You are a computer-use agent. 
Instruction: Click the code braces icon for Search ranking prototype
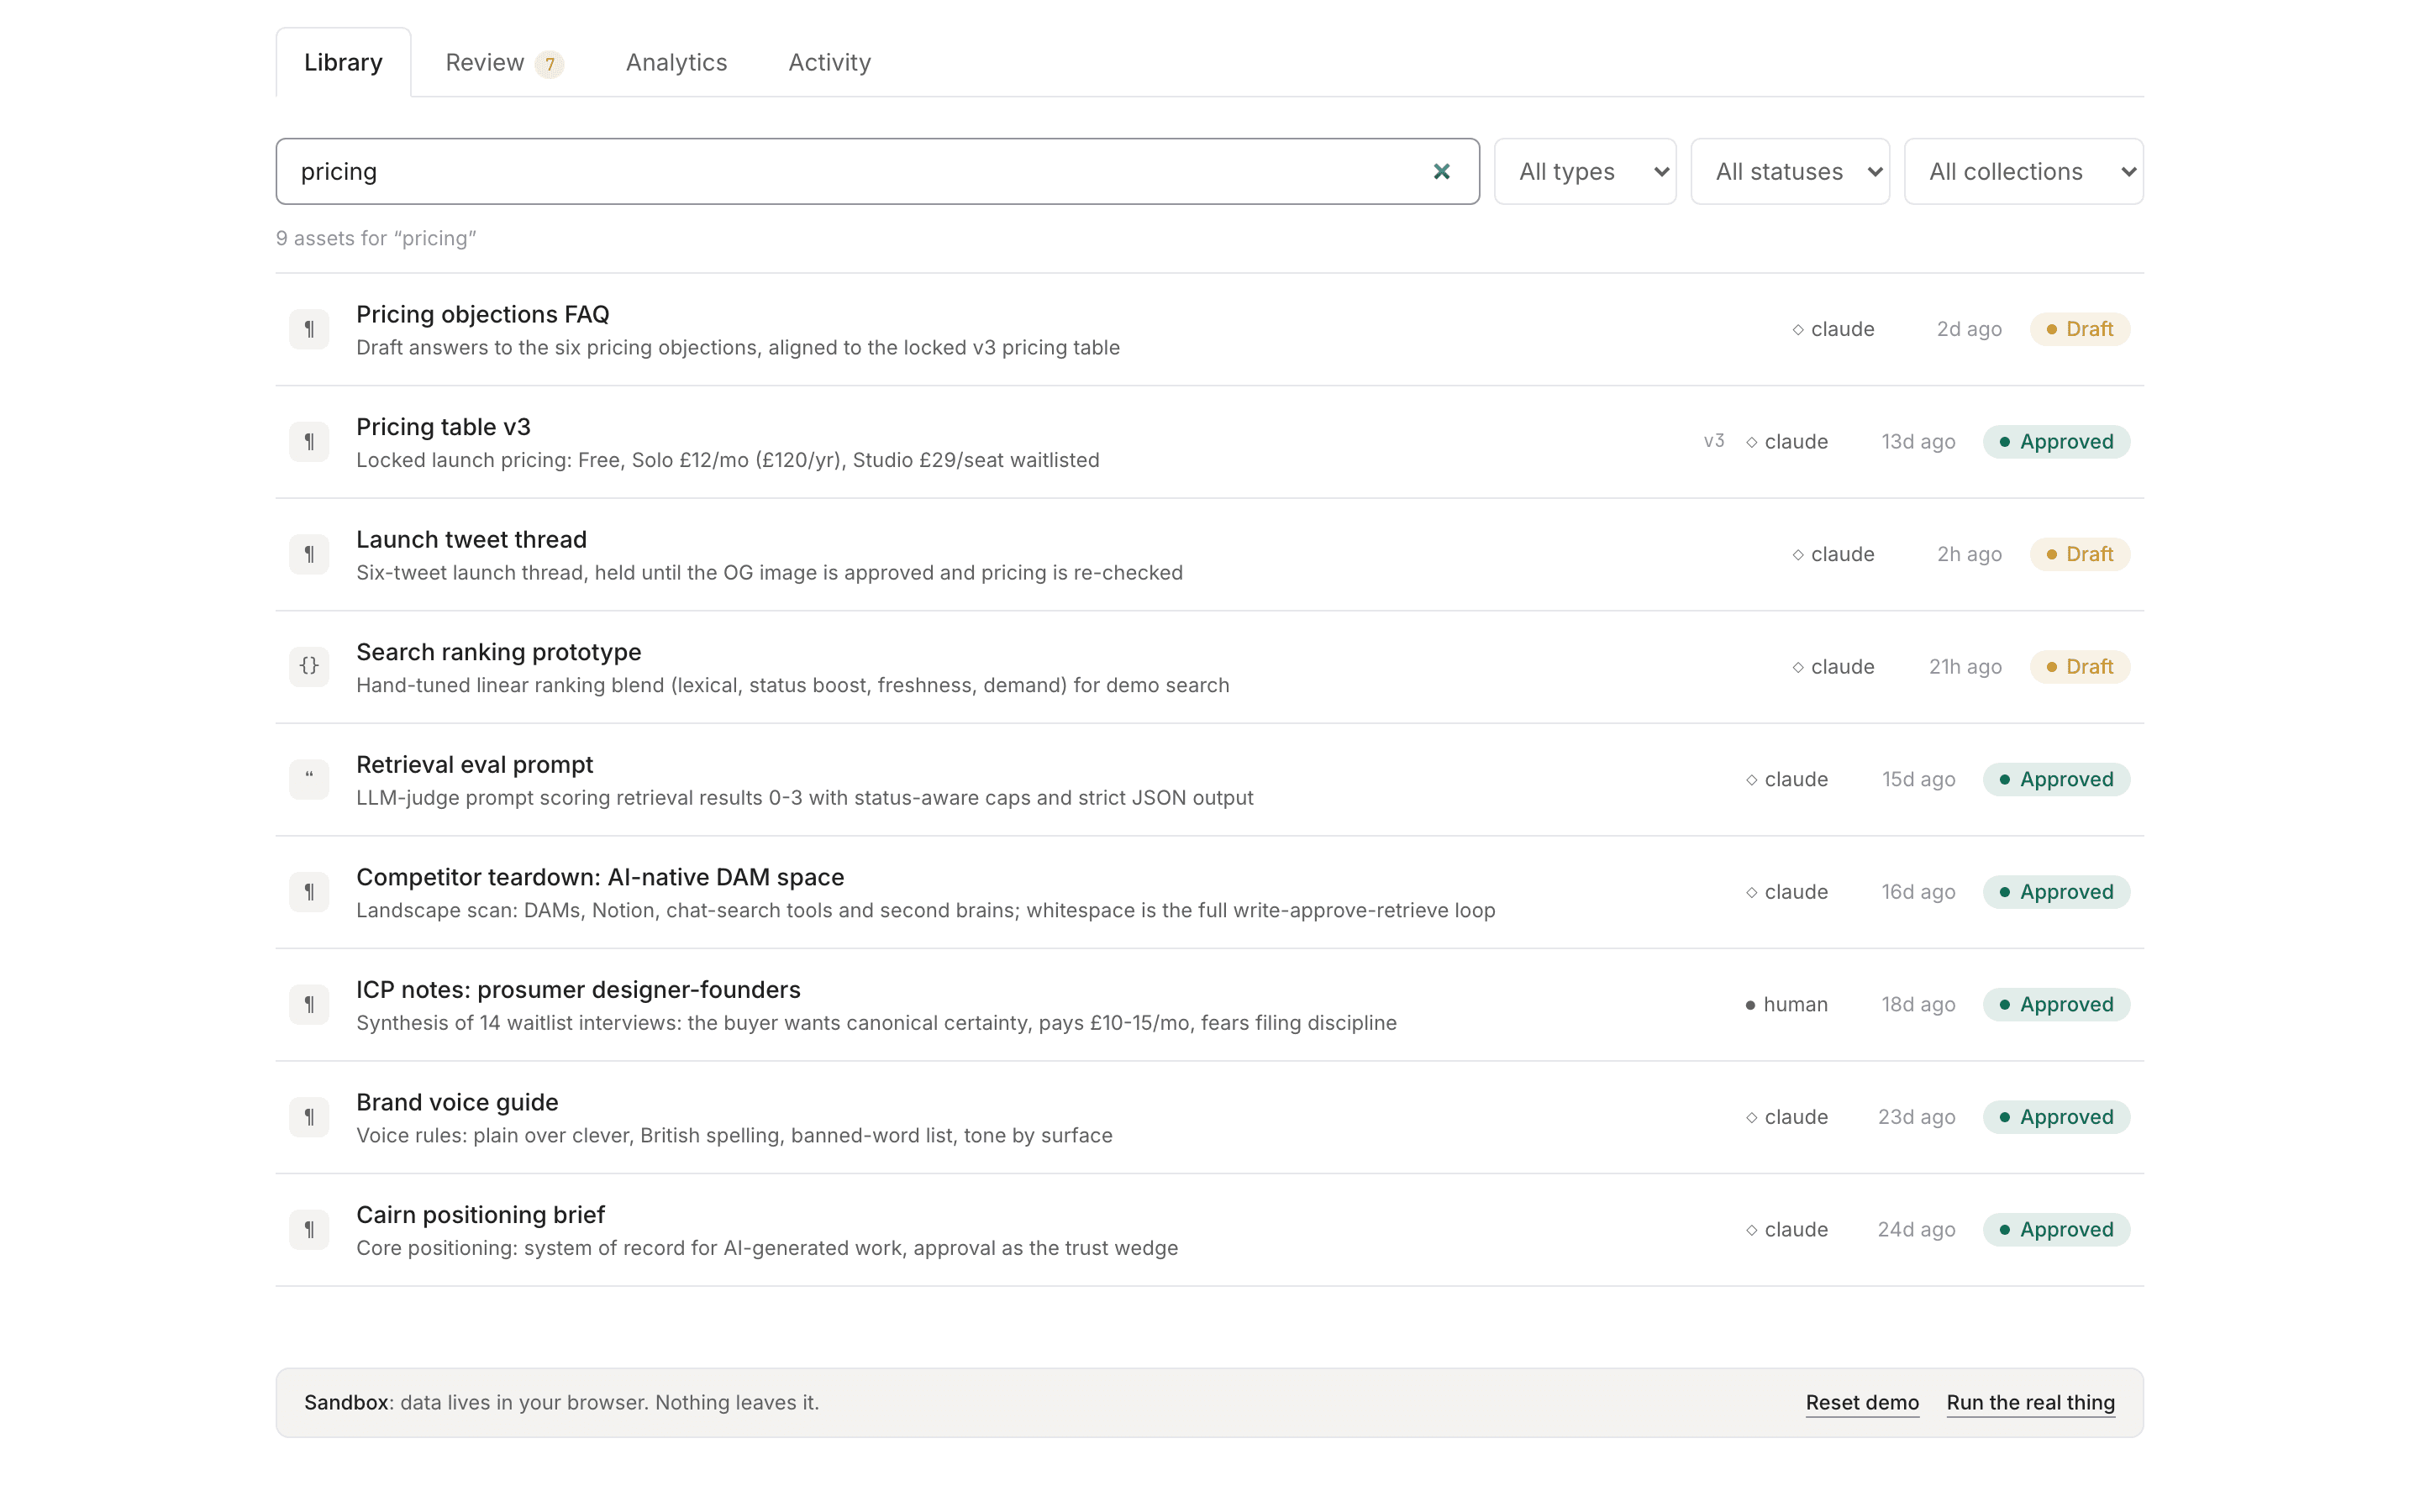pyautogui.click(x=309, y=667)
